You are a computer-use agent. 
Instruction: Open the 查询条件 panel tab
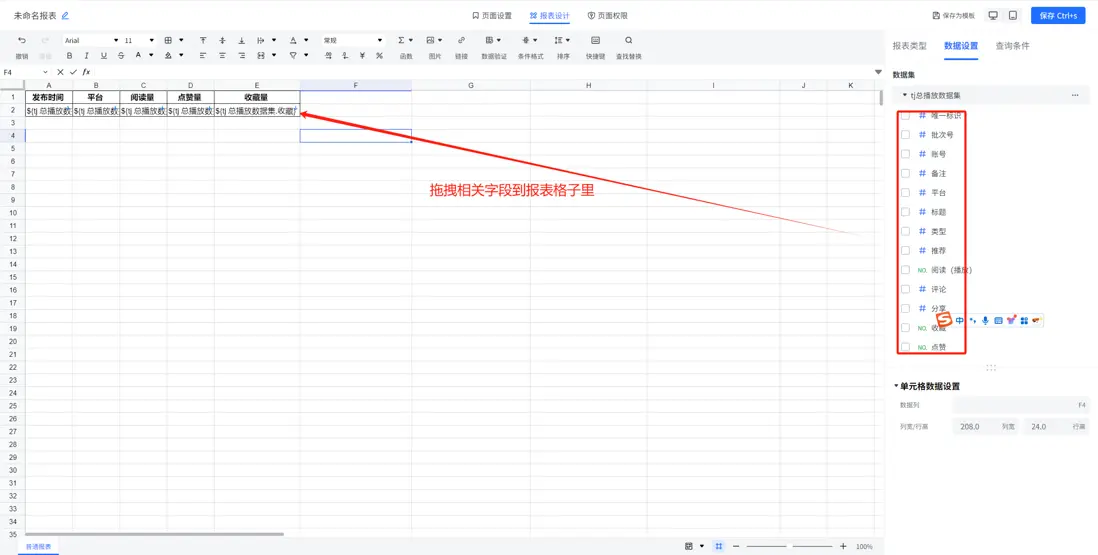click(x=1013, y=46)
